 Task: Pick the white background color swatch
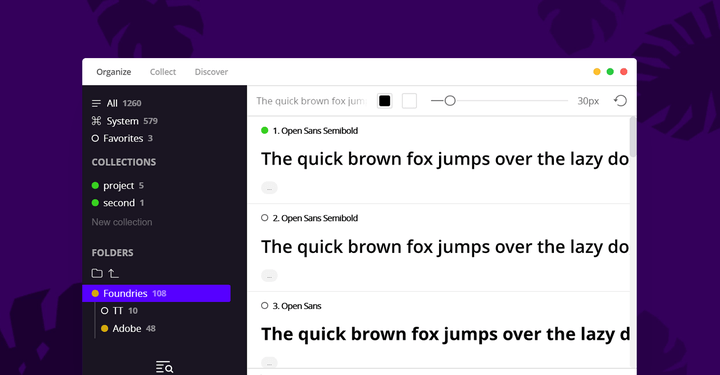click(409, 101)
